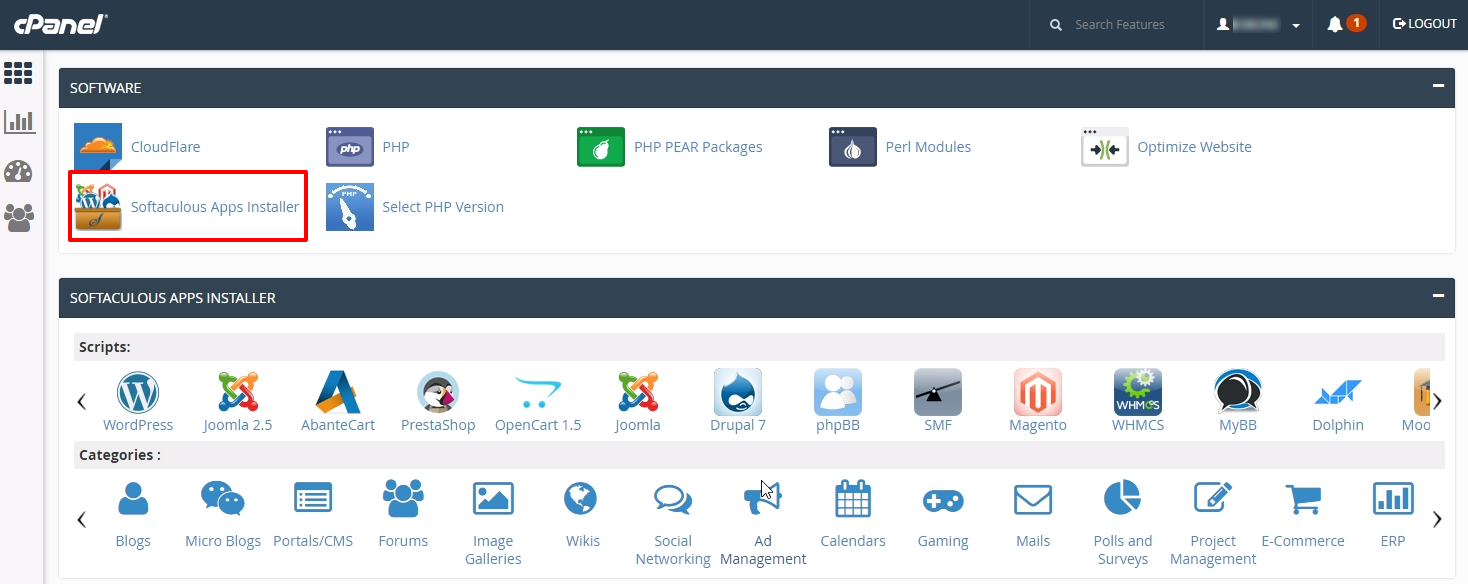Select the AbanteCart script icon

(x=338, y=392)
